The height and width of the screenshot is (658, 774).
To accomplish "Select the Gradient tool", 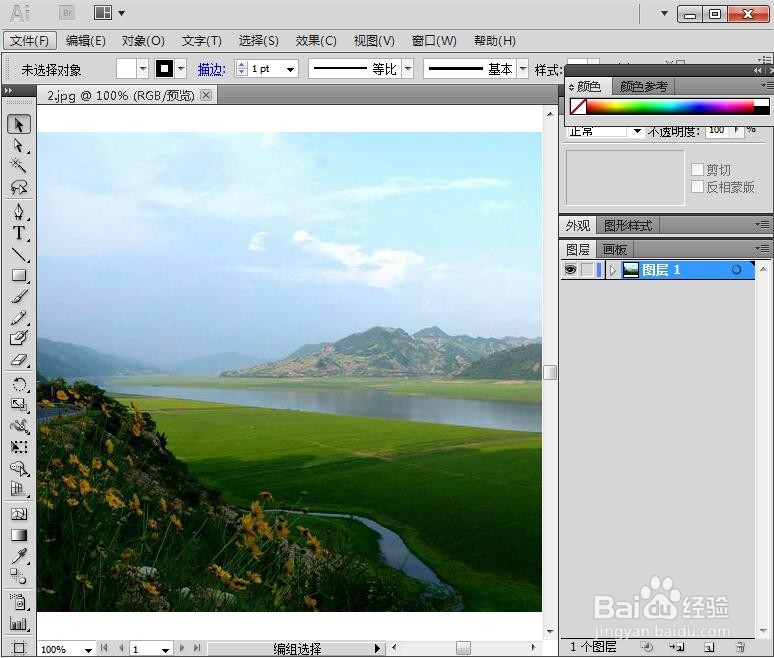I will (x=19, y=535).
